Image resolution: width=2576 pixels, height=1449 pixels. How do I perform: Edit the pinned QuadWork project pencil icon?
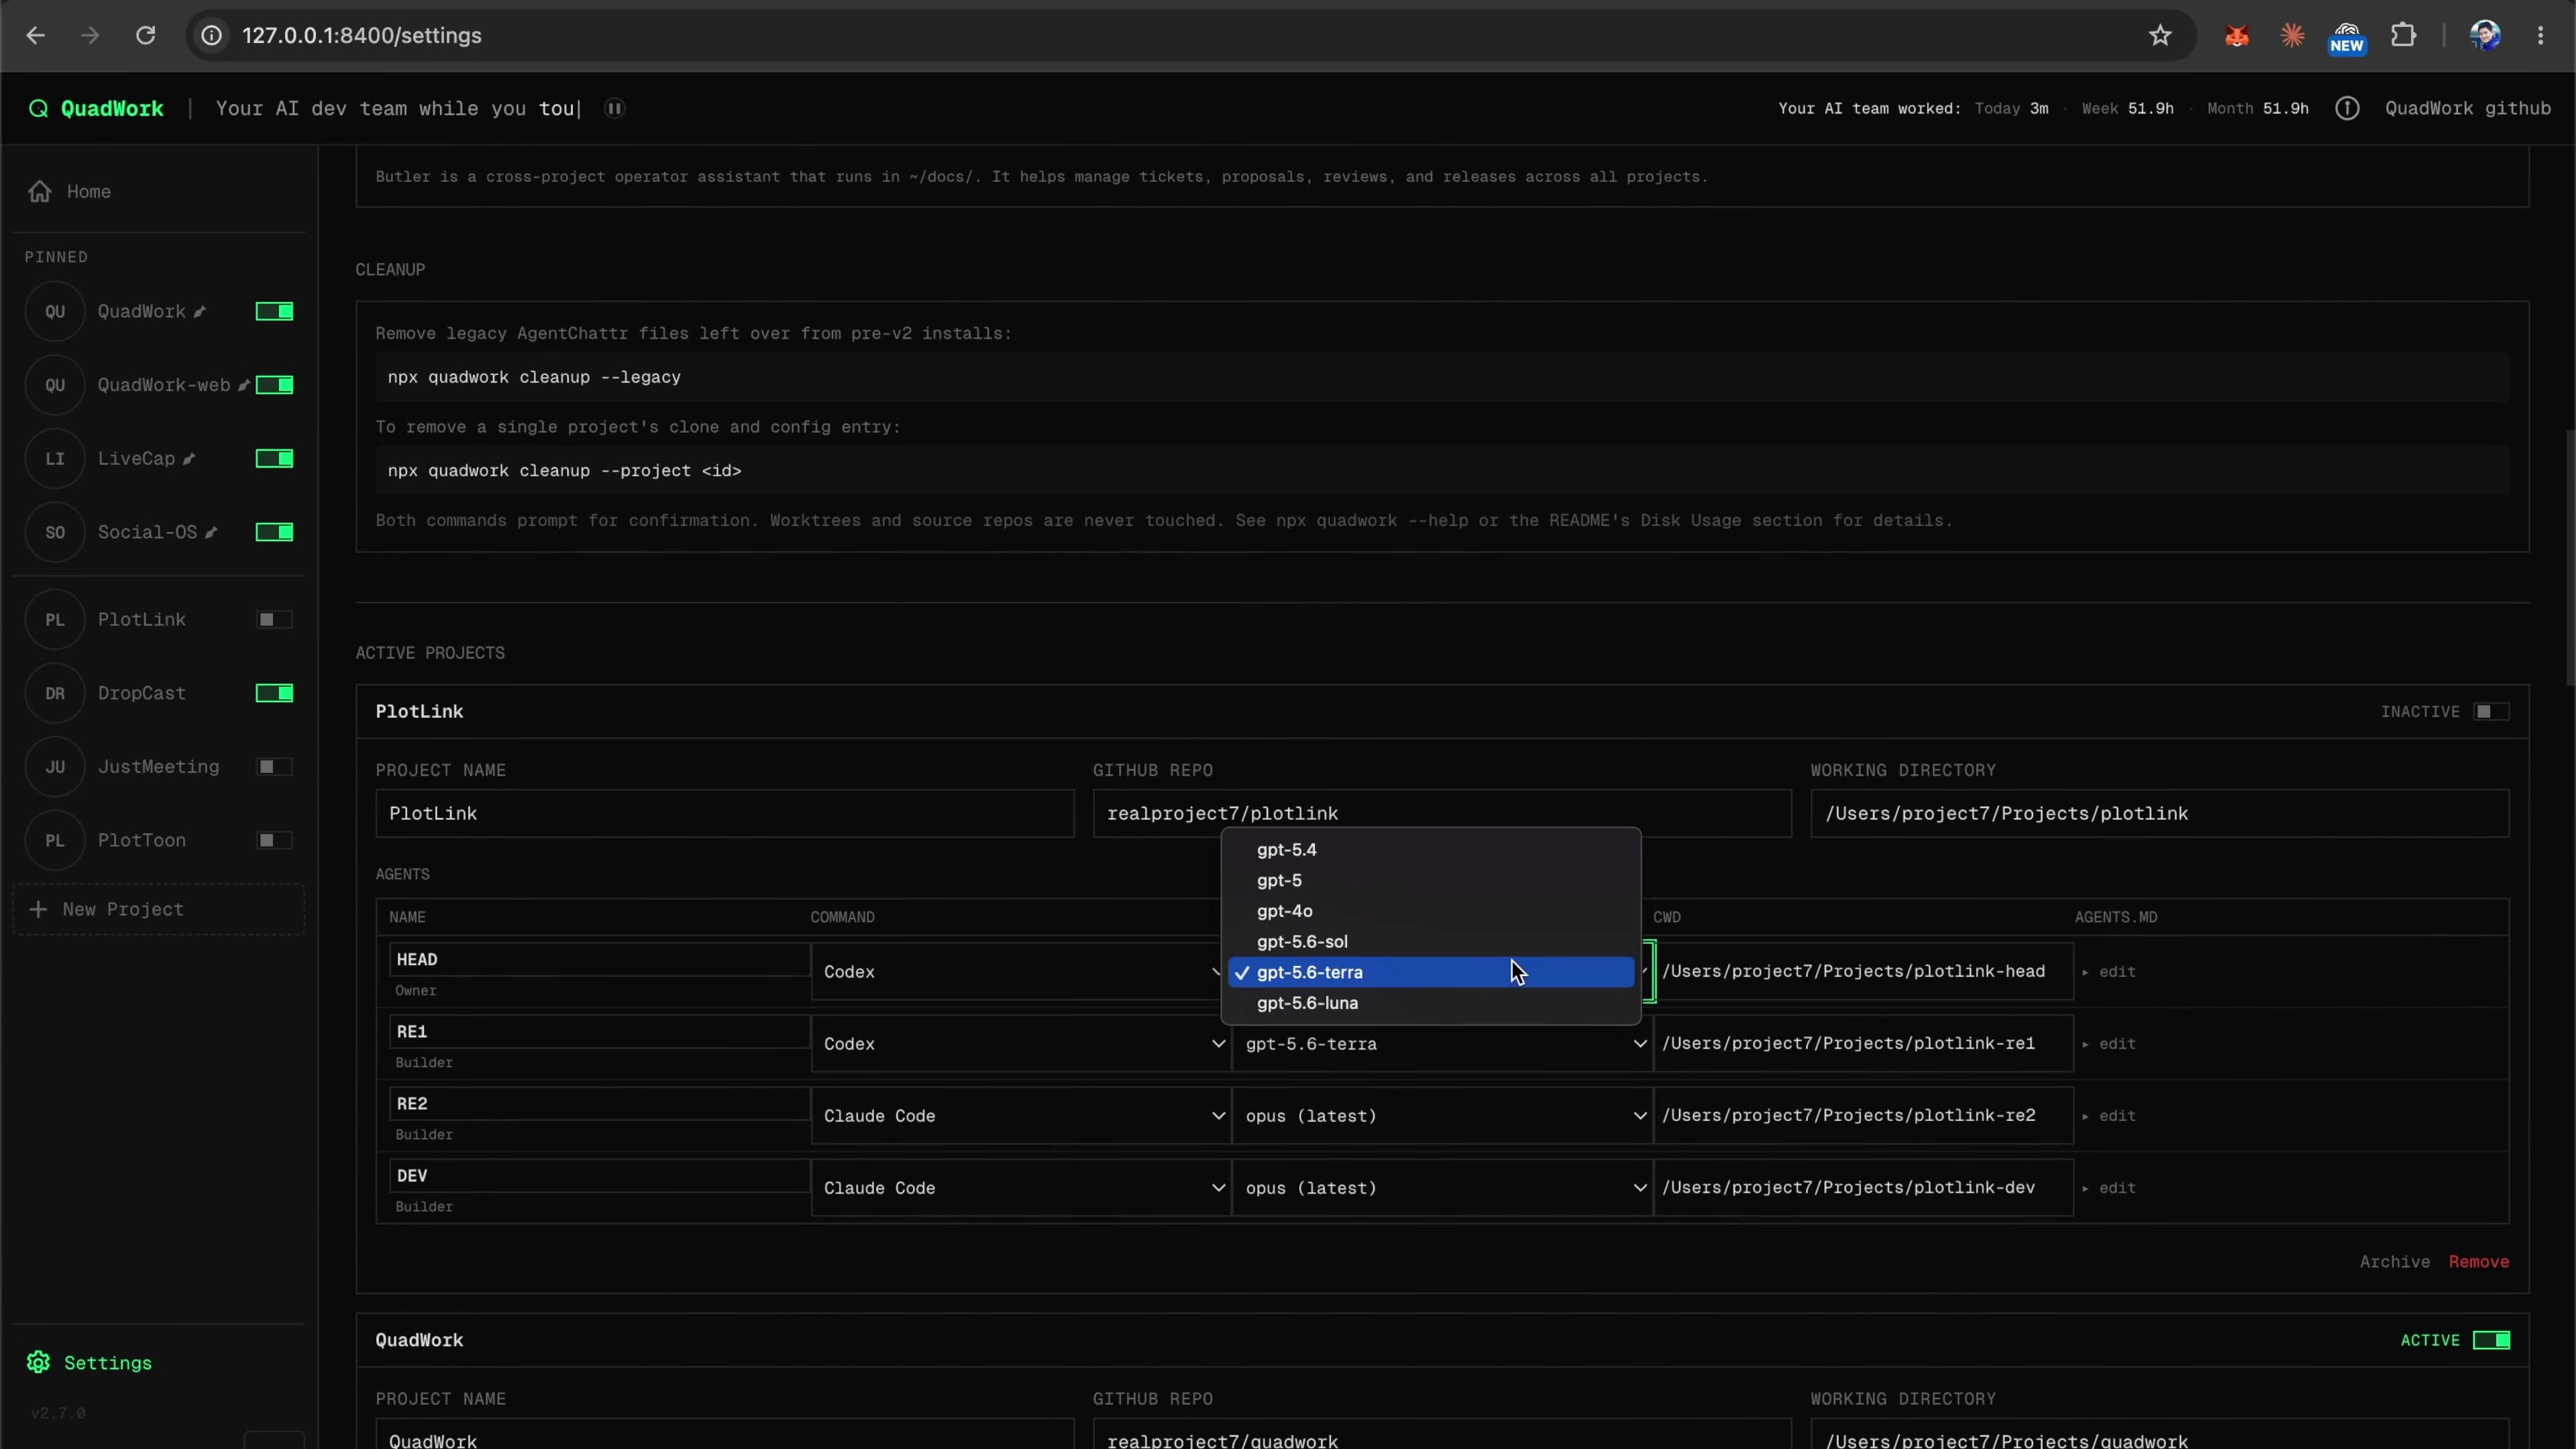[200, 312]
